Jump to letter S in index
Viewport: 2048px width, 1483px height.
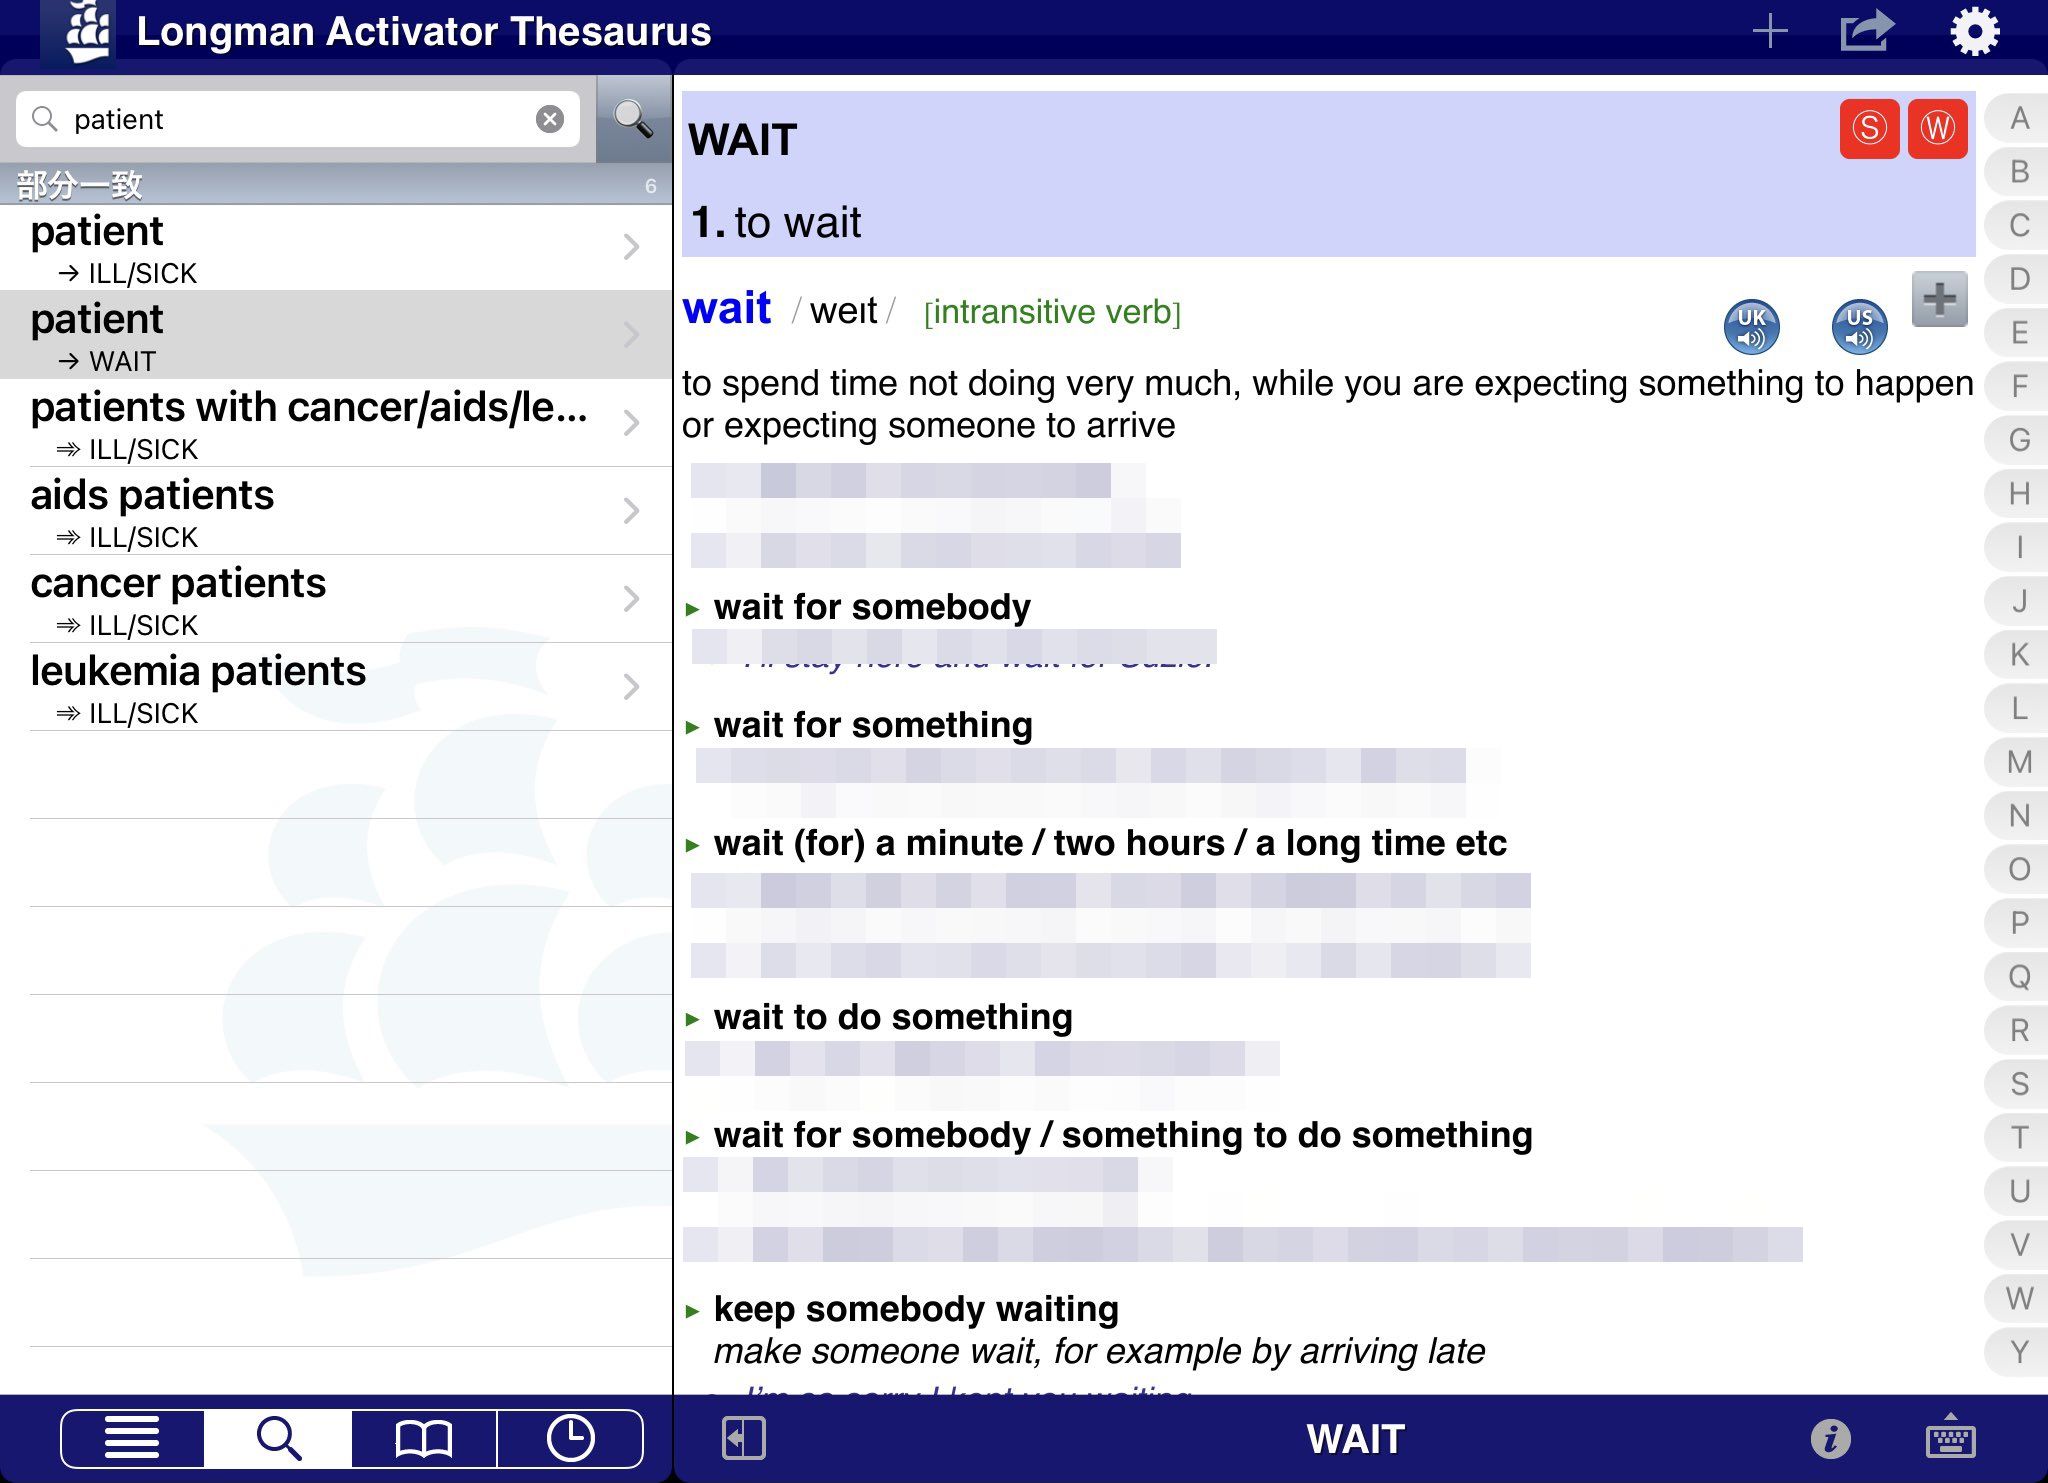point(2019,1084)
